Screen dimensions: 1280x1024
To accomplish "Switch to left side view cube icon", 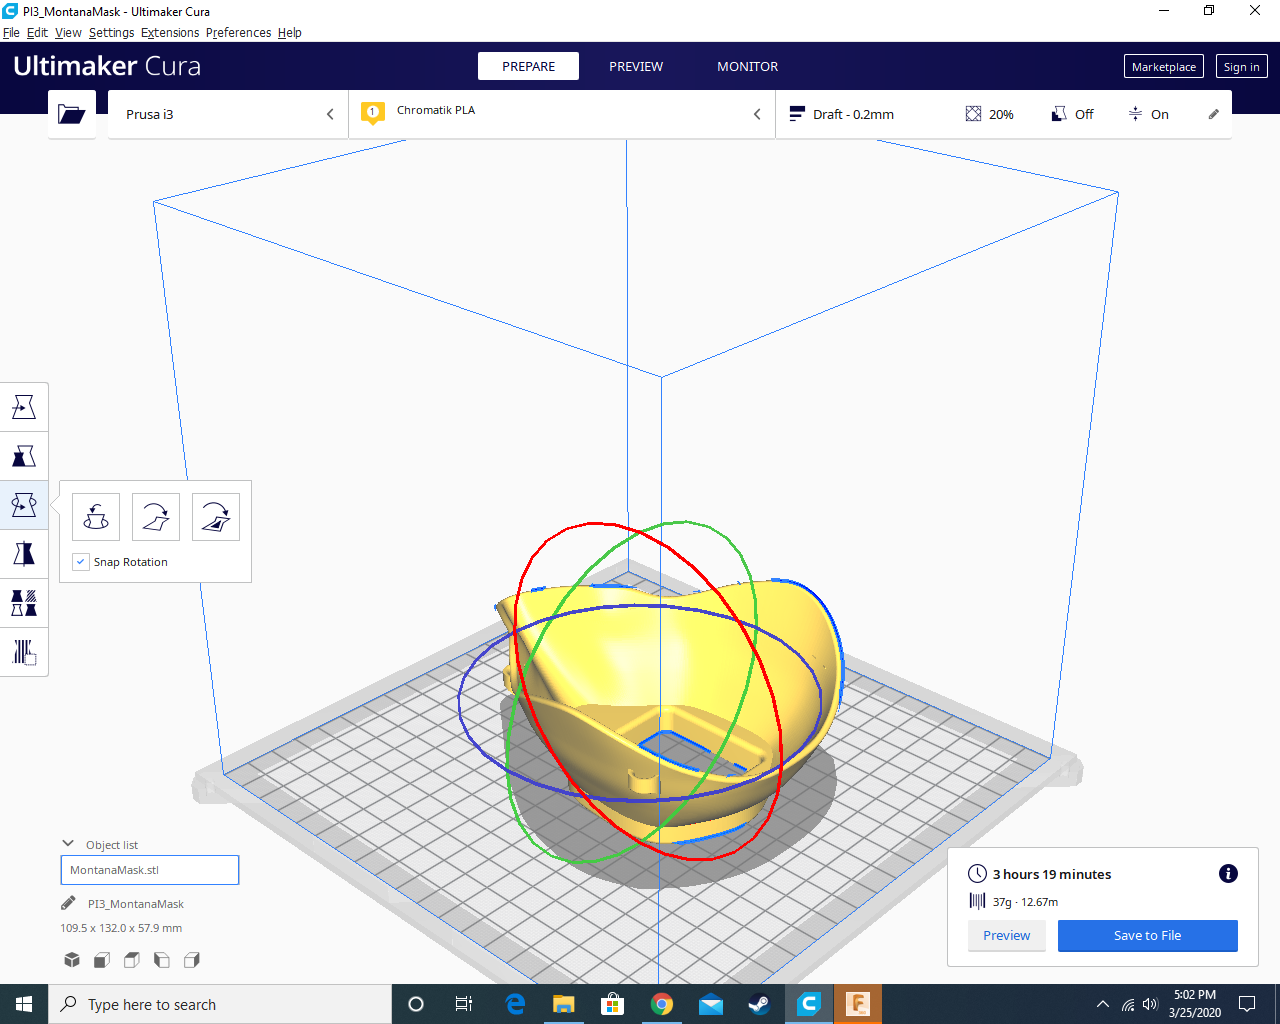I will click(162, 960).
